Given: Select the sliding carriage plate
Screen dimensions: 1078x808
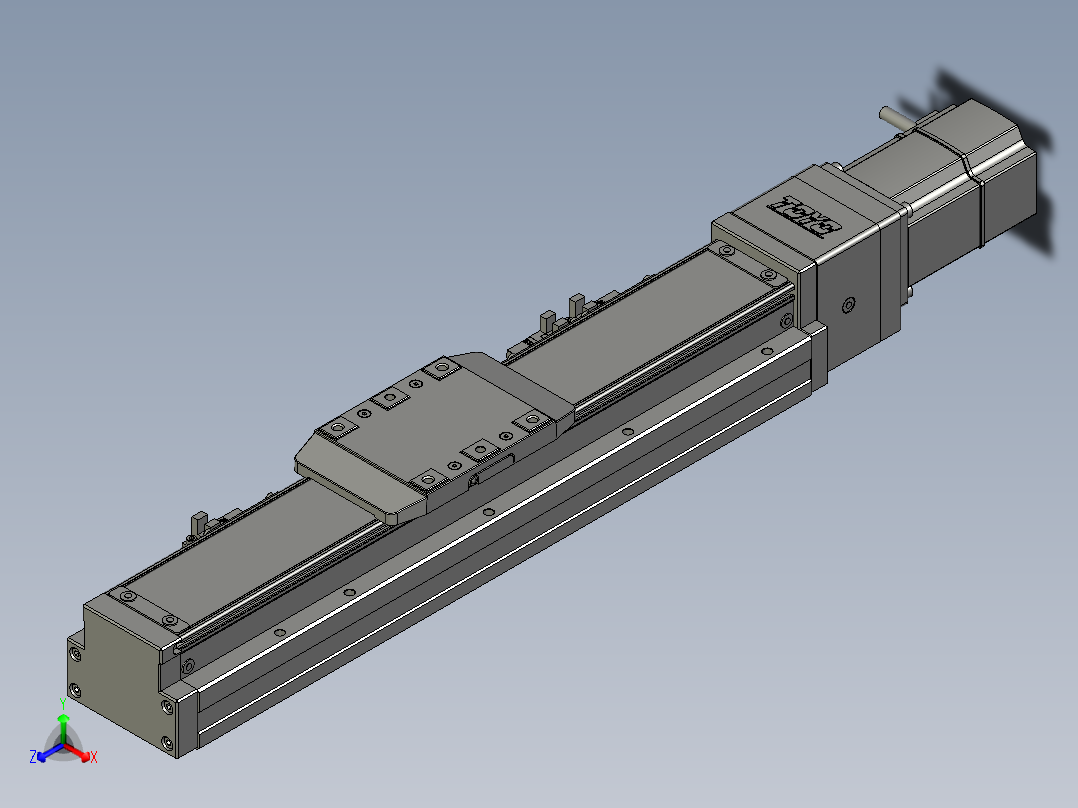Looking at the screenshot, I should [434, 435].
